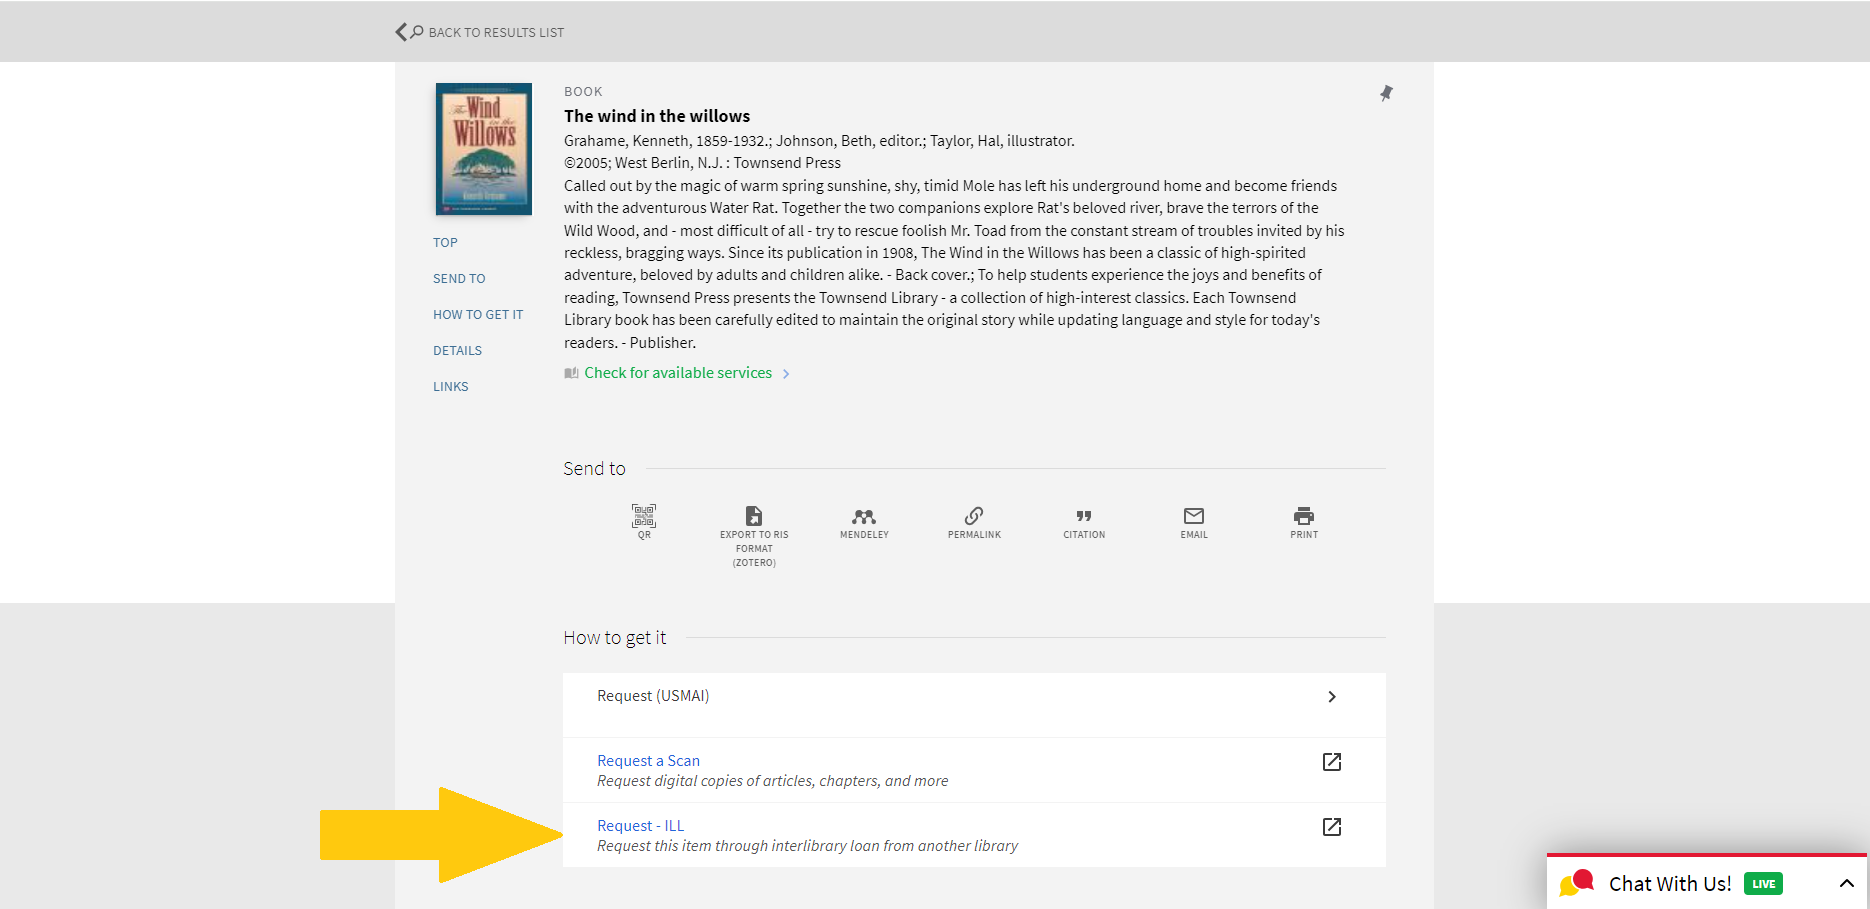Export to RIS format for Zotero

[x=754, y=536]
